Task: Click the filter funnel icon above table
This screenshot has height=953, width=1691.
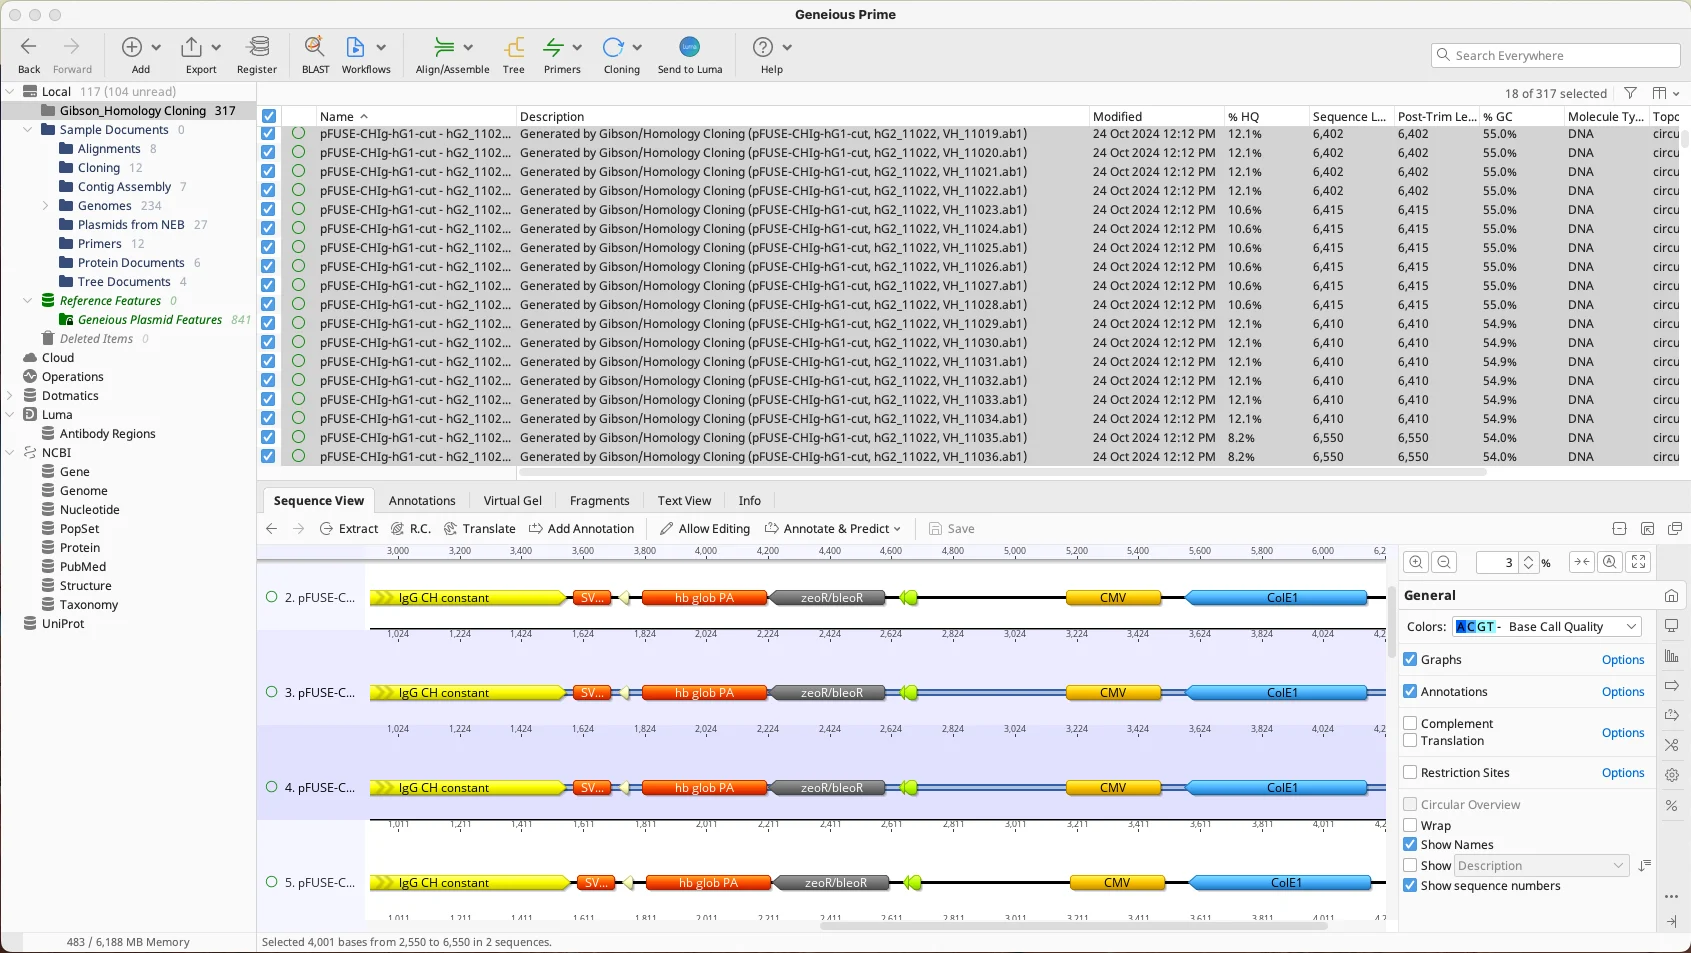Action: pyautogui.click(x=1630, y=93)
